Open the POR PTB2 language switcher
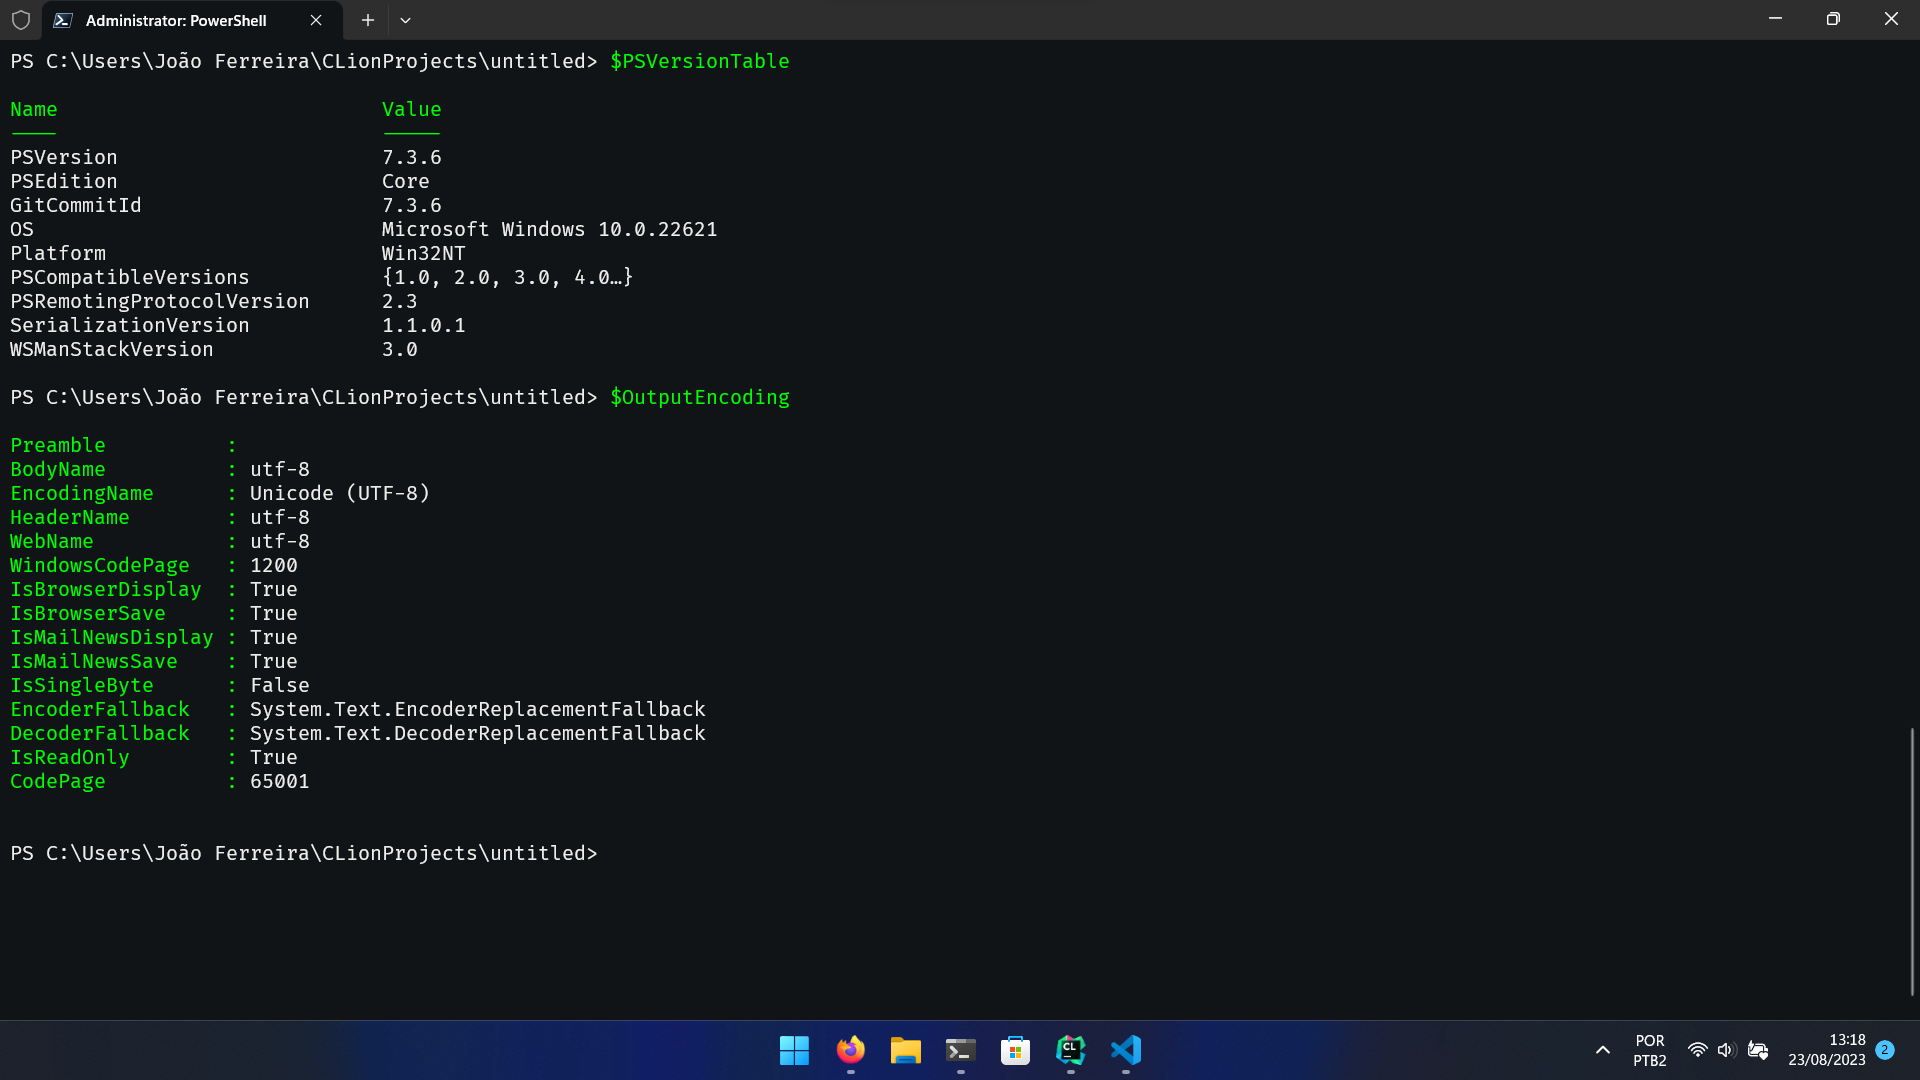Image resolution: width=1920 pixels, height=1080 pixels. 1650,1050
